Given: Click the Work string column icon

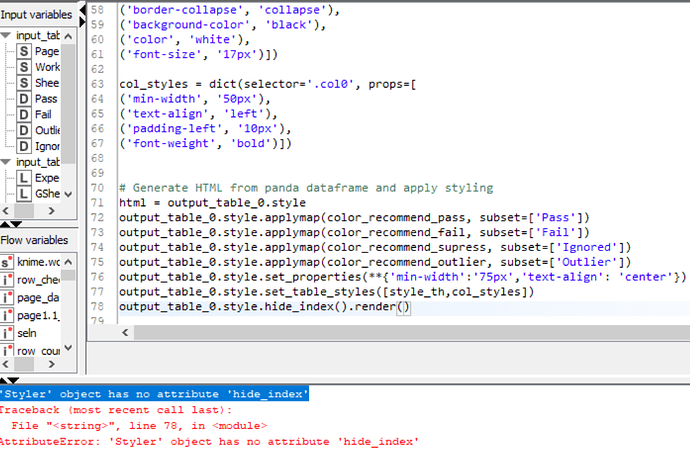Looking at the screenshot, I should [24, 67].
